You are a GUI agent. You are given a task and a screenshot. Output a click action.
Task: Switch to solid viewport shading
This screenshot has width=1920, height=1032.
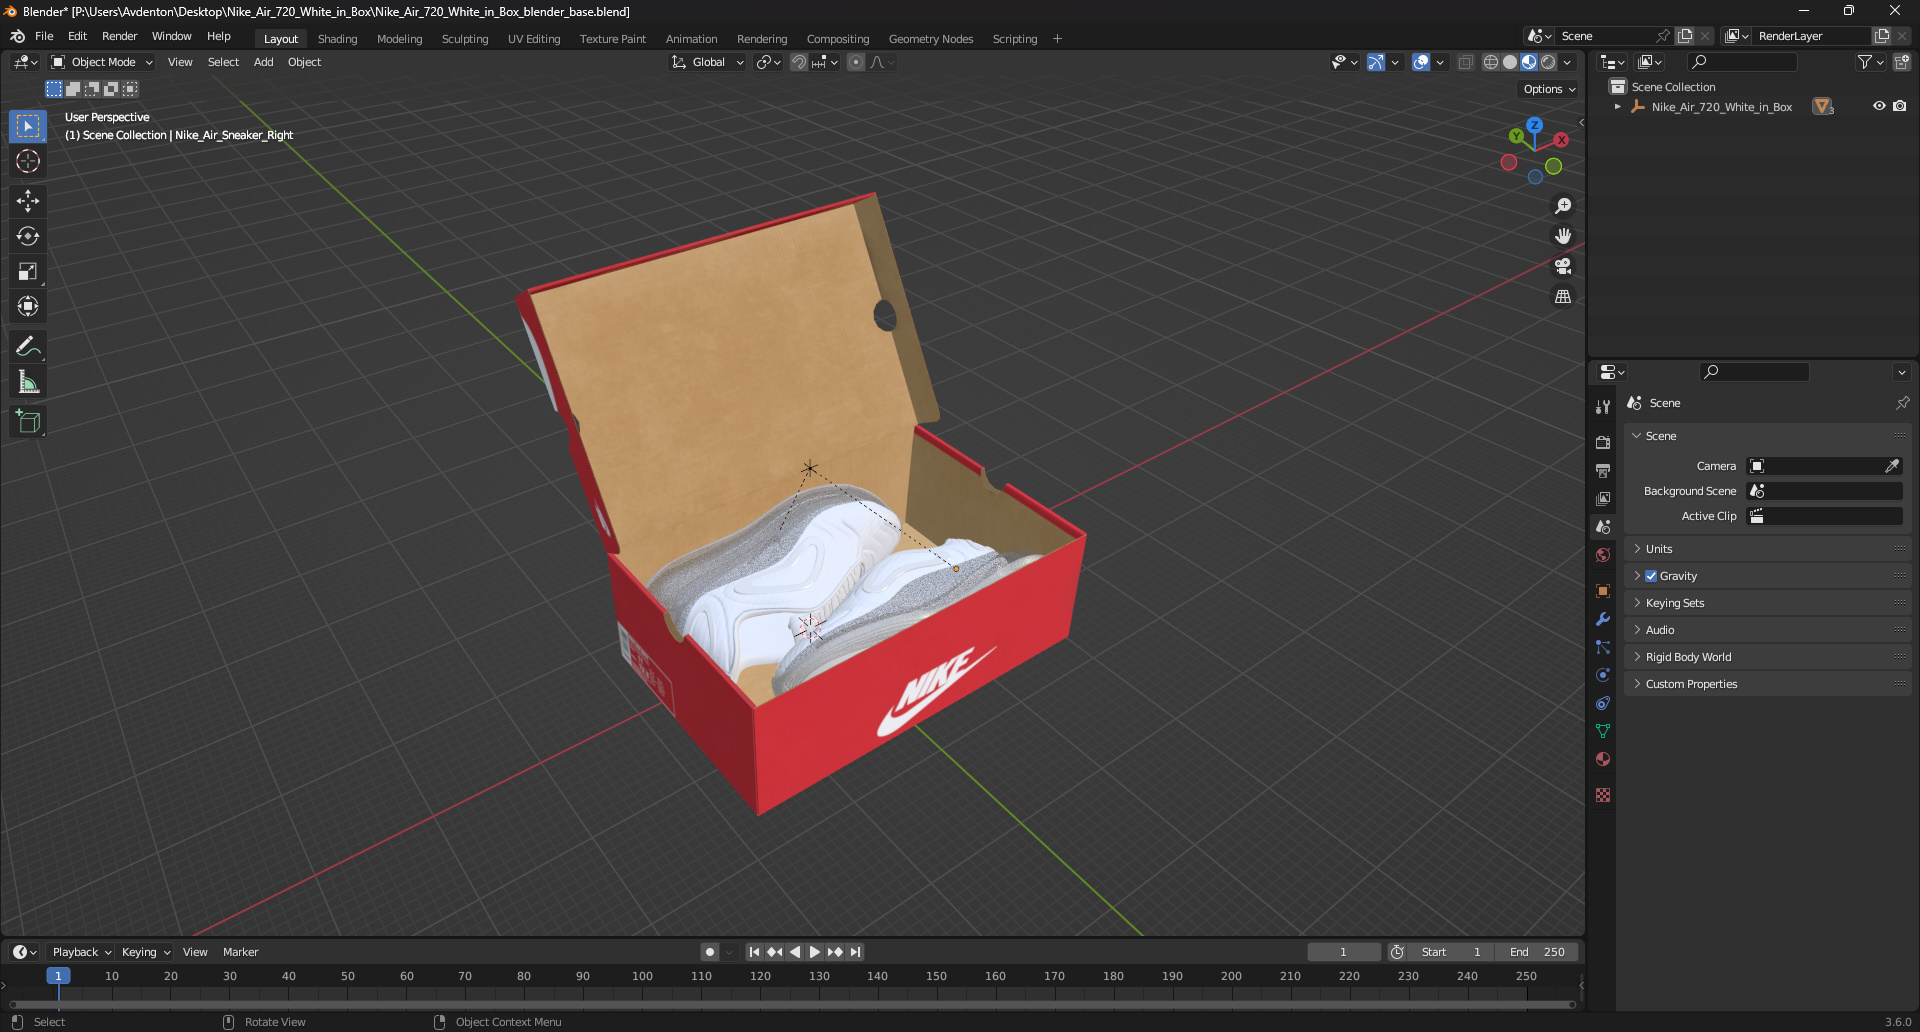coord(1510,62)
